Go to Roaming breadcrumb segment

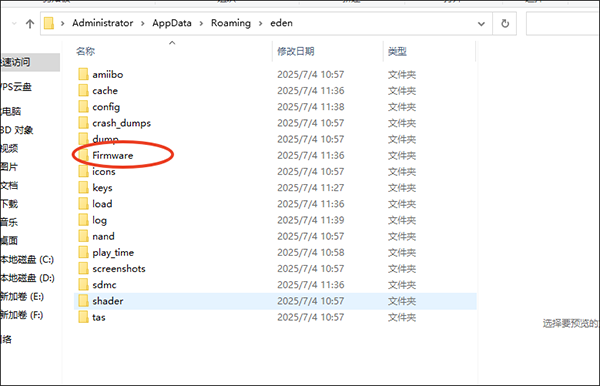231,23
